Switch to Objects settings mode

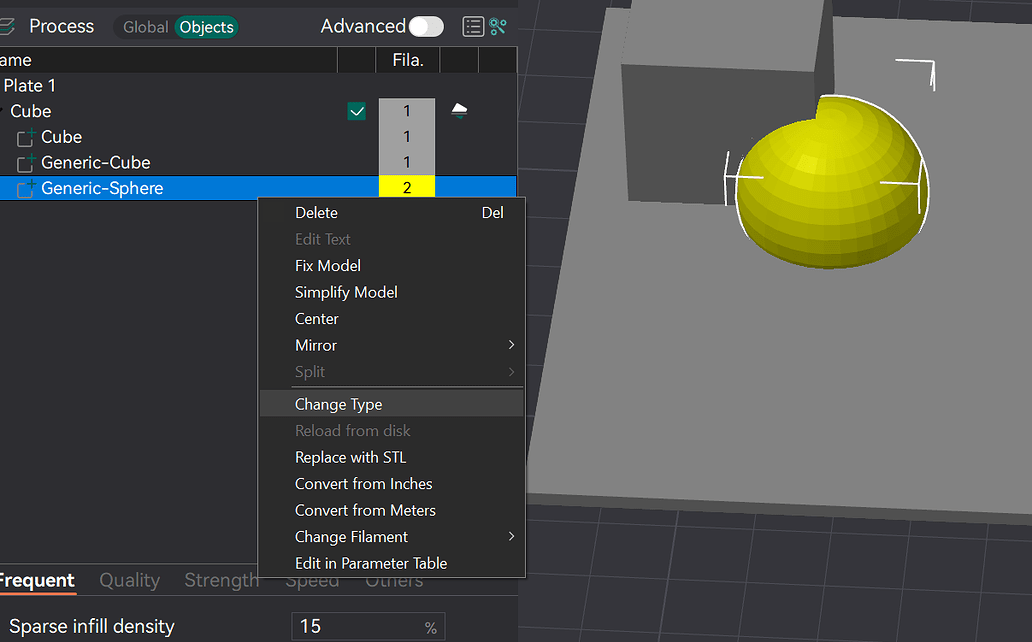207,27
